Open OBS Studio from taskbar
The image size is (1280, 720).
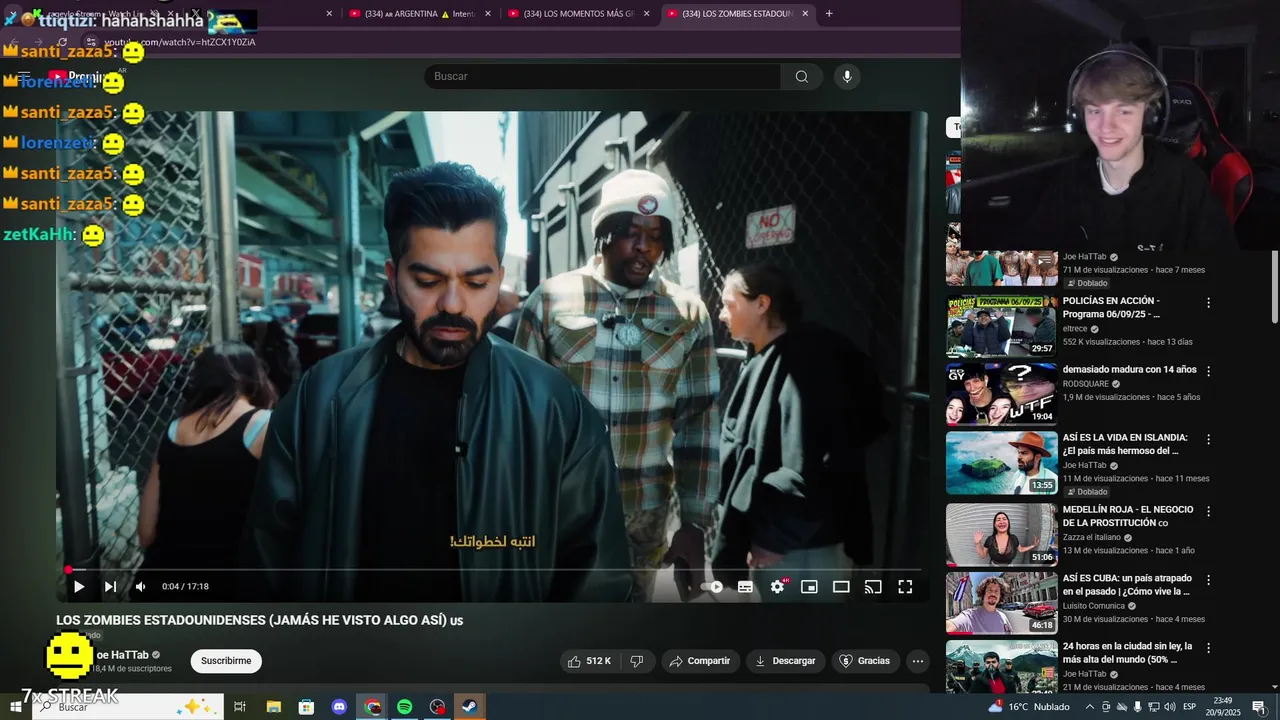[x=437, y=707]
